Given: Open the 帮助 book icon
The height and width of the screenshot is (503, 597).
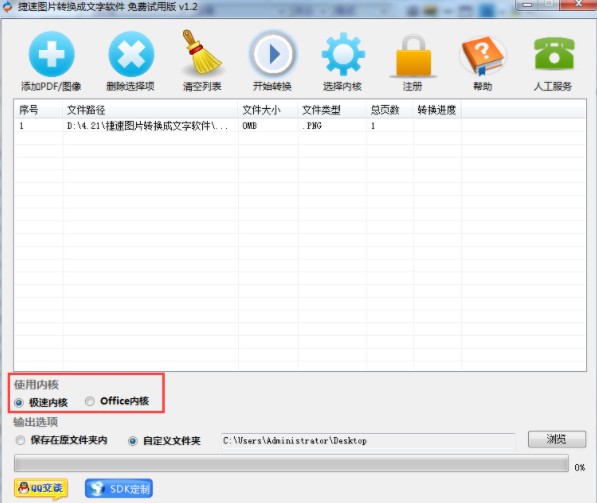Looking at the screenshot, I should (483, 55).
